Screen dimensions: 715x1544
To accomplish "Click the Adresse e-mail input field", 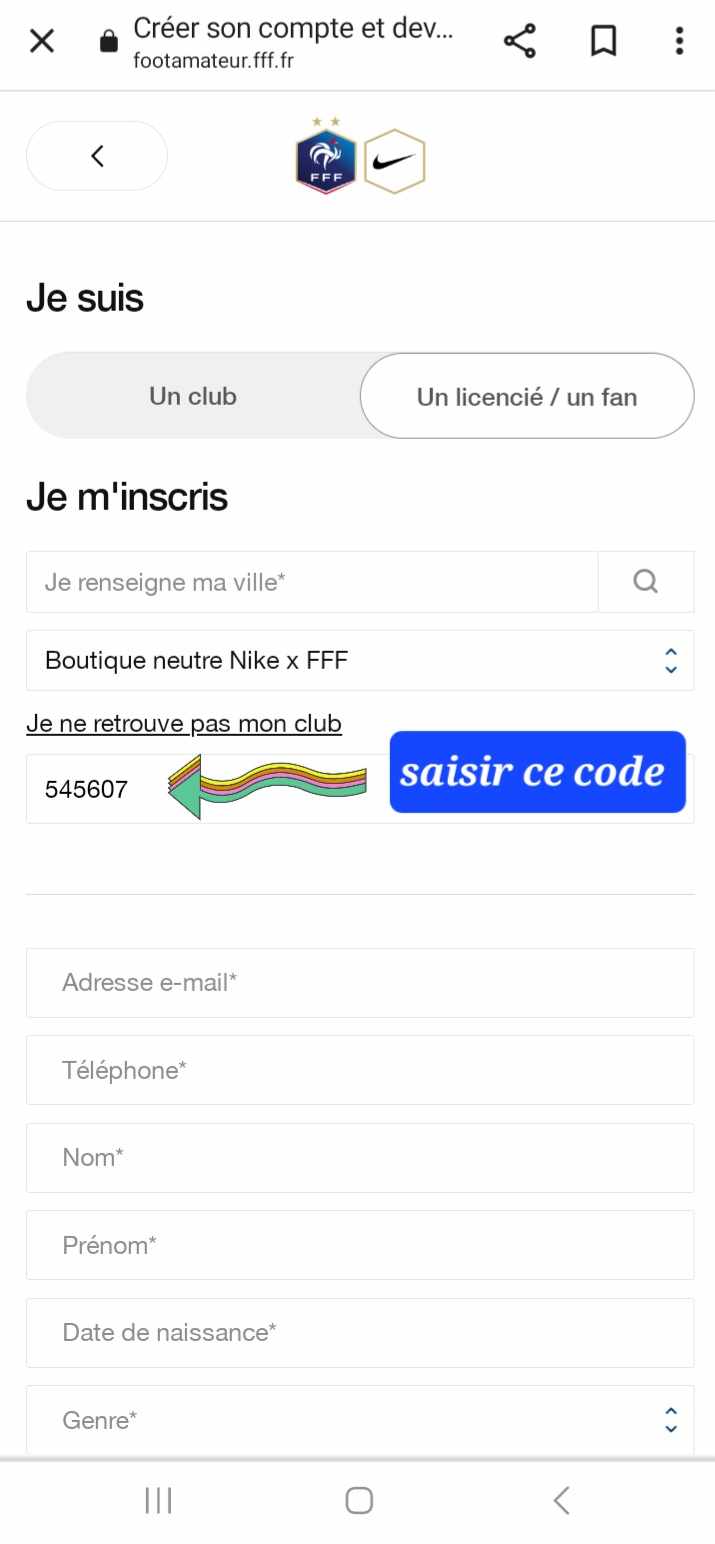I will pyautogui.click(x=360, y=983).
